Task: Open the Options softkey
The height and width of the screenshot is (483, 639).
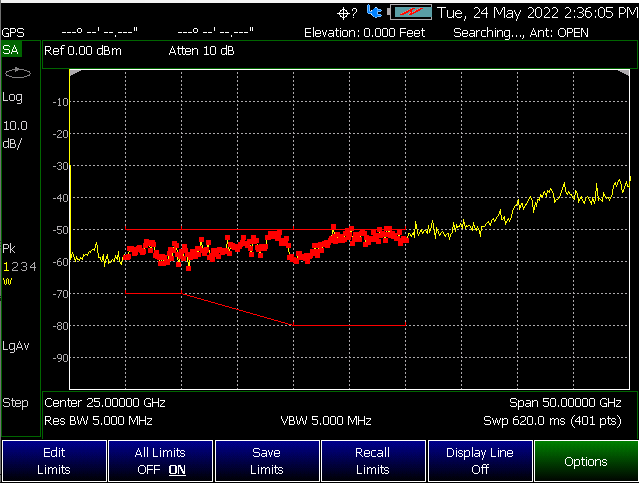Action: tap(586, 461)
